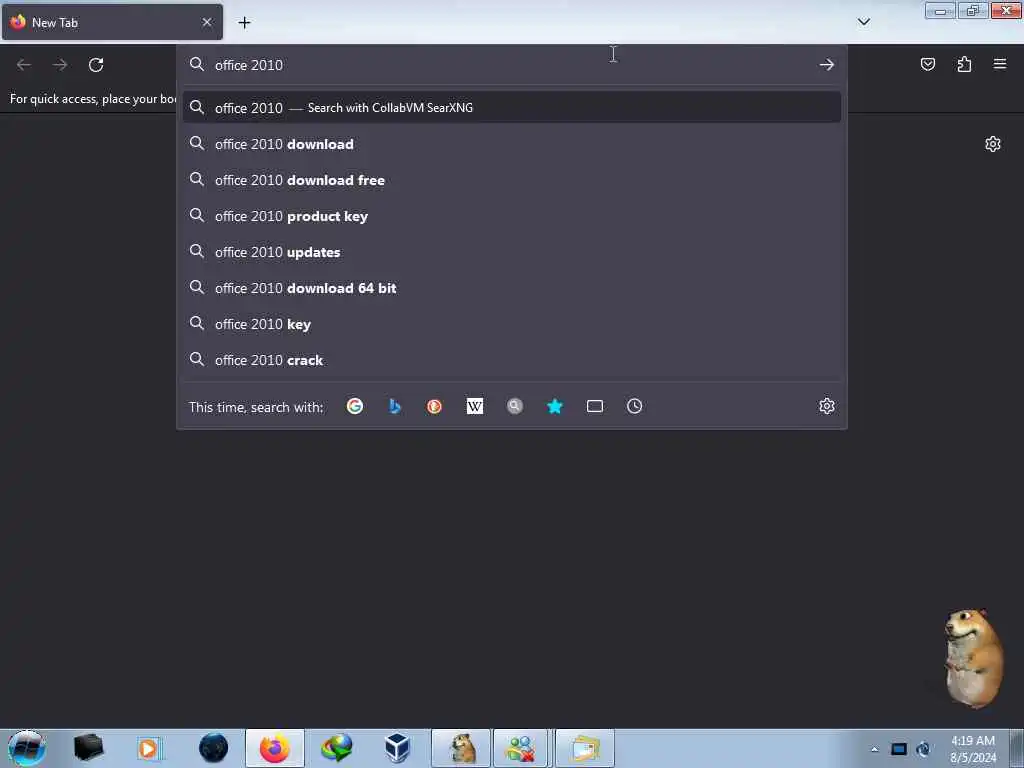Image resolution: width=1024 pixels, height=768 pixels.
Task: Select suggestion office 2010 download 64 bit
Action: click(511, 288)
